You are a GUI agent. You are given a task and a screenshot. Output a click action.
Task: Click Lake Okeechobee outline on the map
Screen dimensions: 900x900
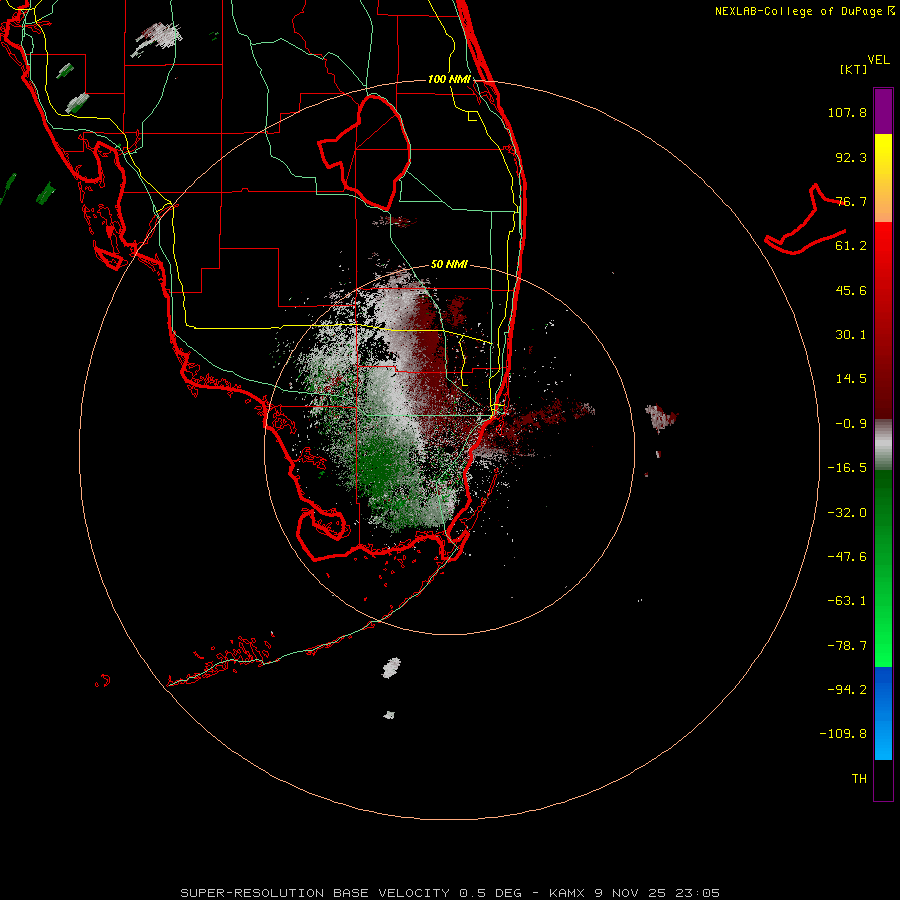(x=364, y=152)
